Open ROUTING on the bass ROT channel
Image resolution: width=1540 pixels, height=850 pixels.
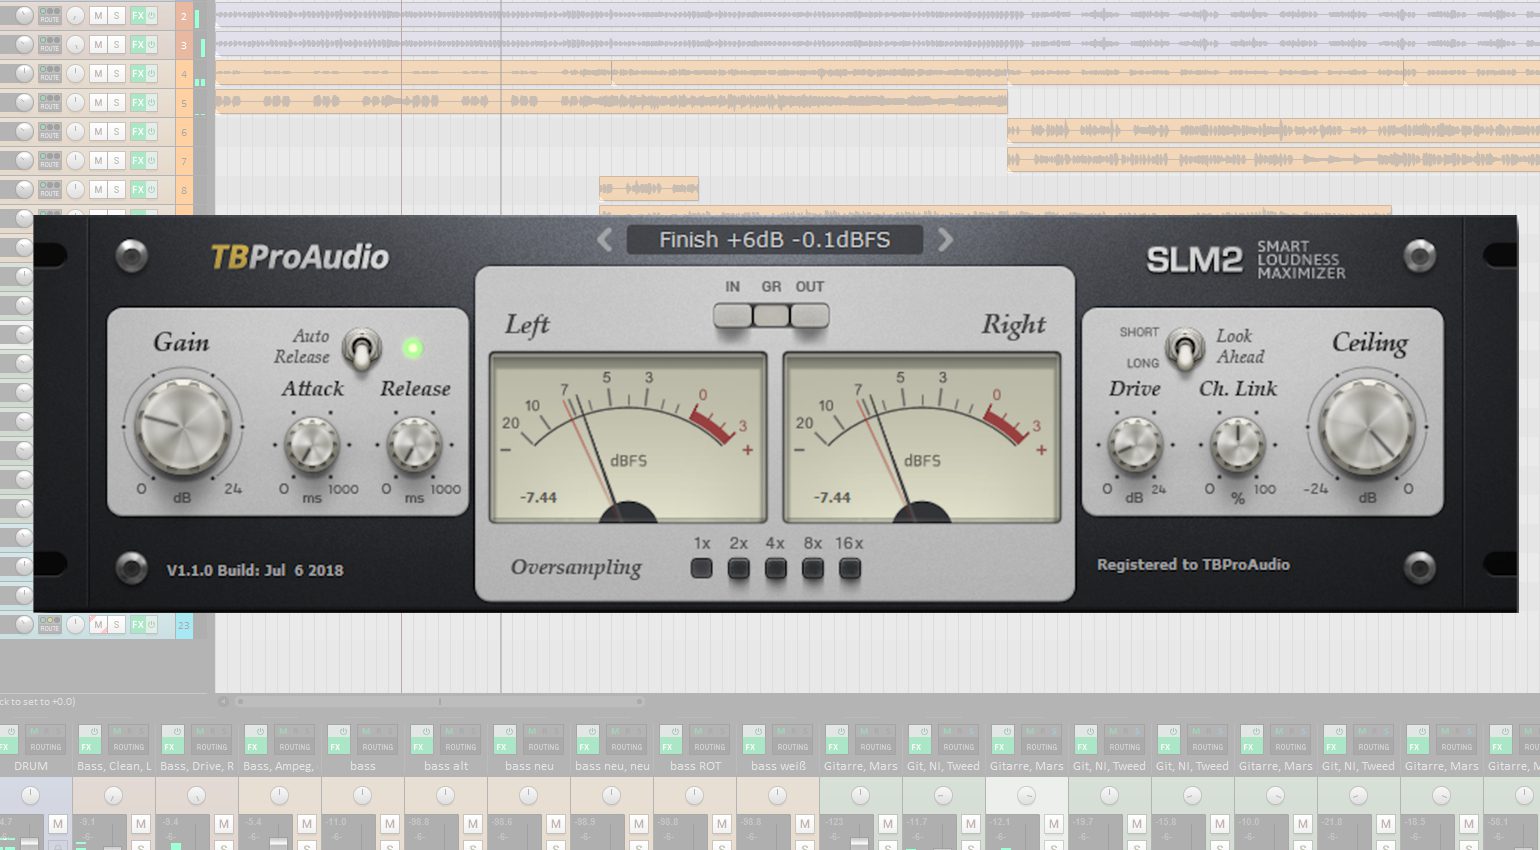(x=709, y=746)
